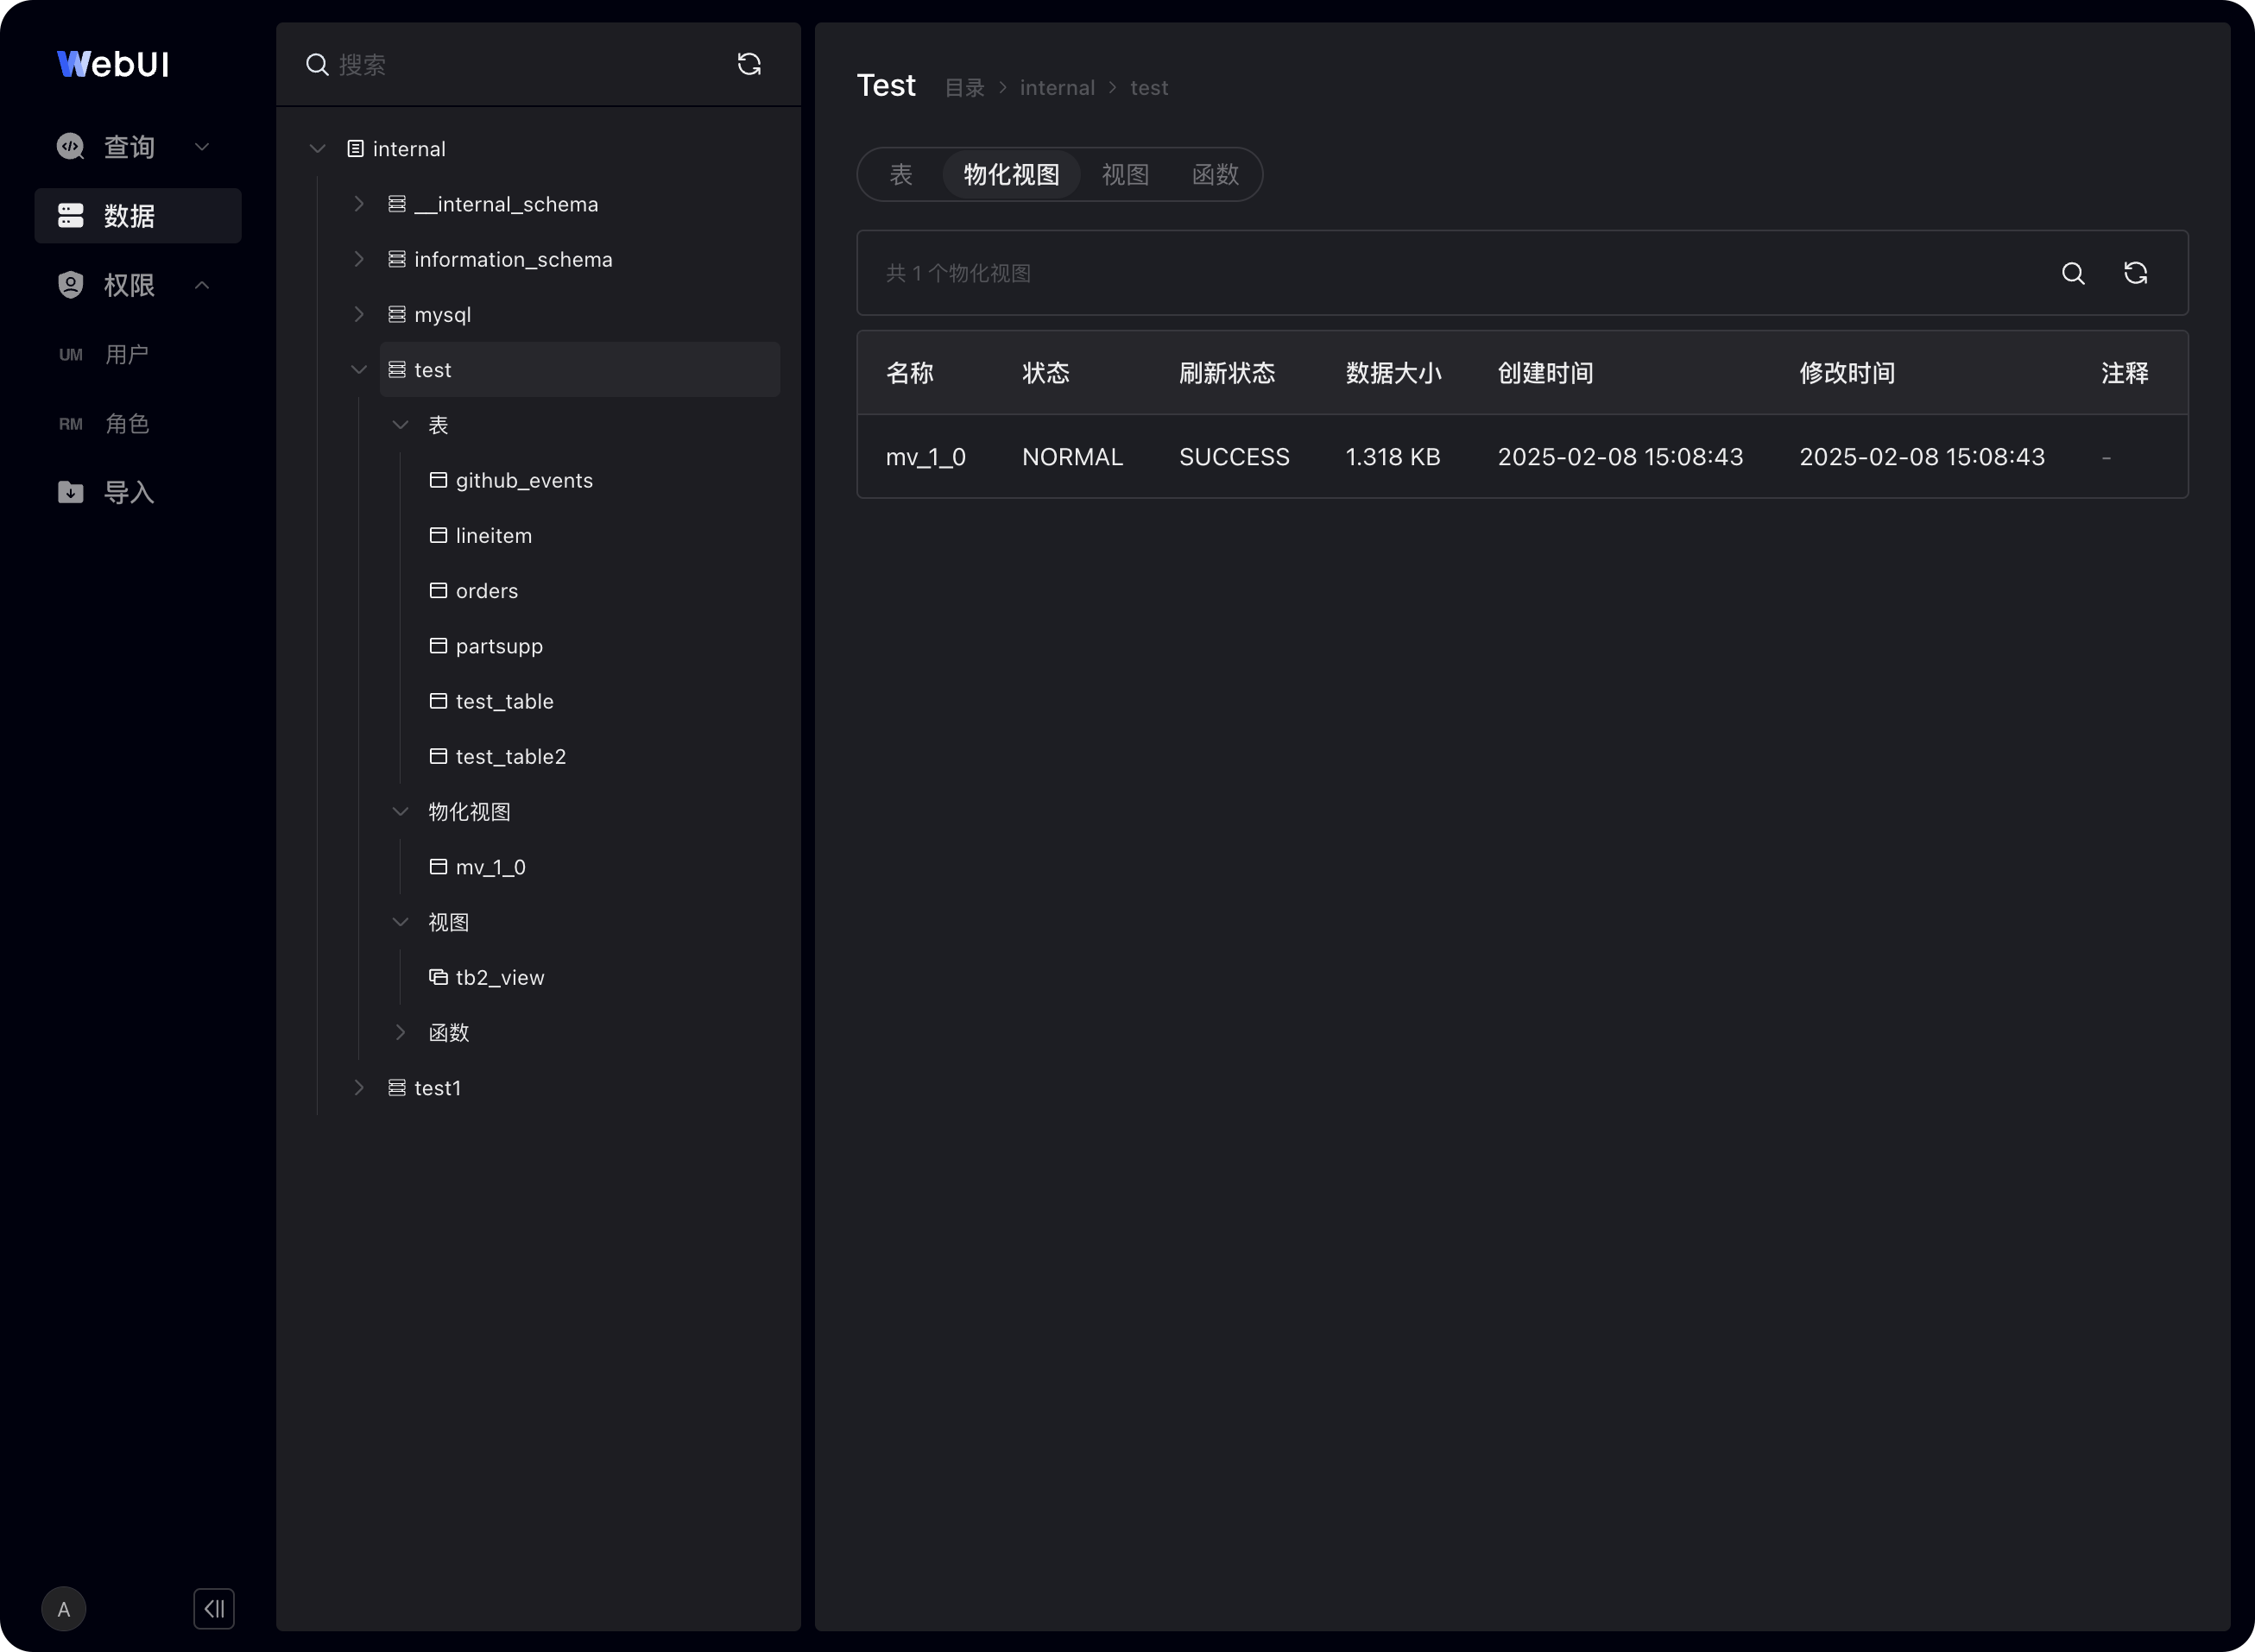Open the 查询 query menu icon

70,147
